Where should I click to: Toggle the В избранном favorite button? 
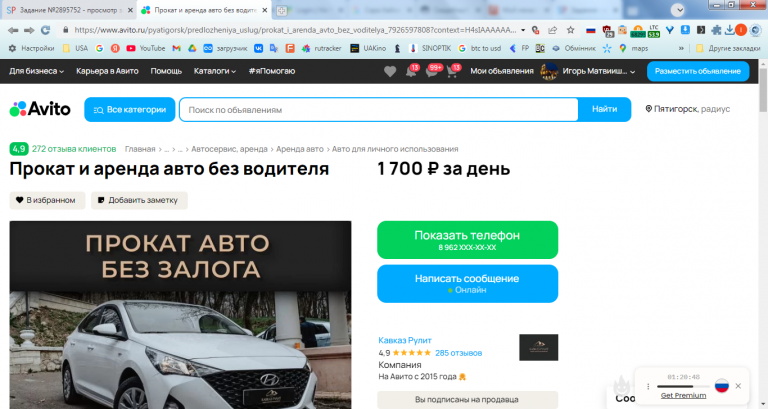pos(47,200)
